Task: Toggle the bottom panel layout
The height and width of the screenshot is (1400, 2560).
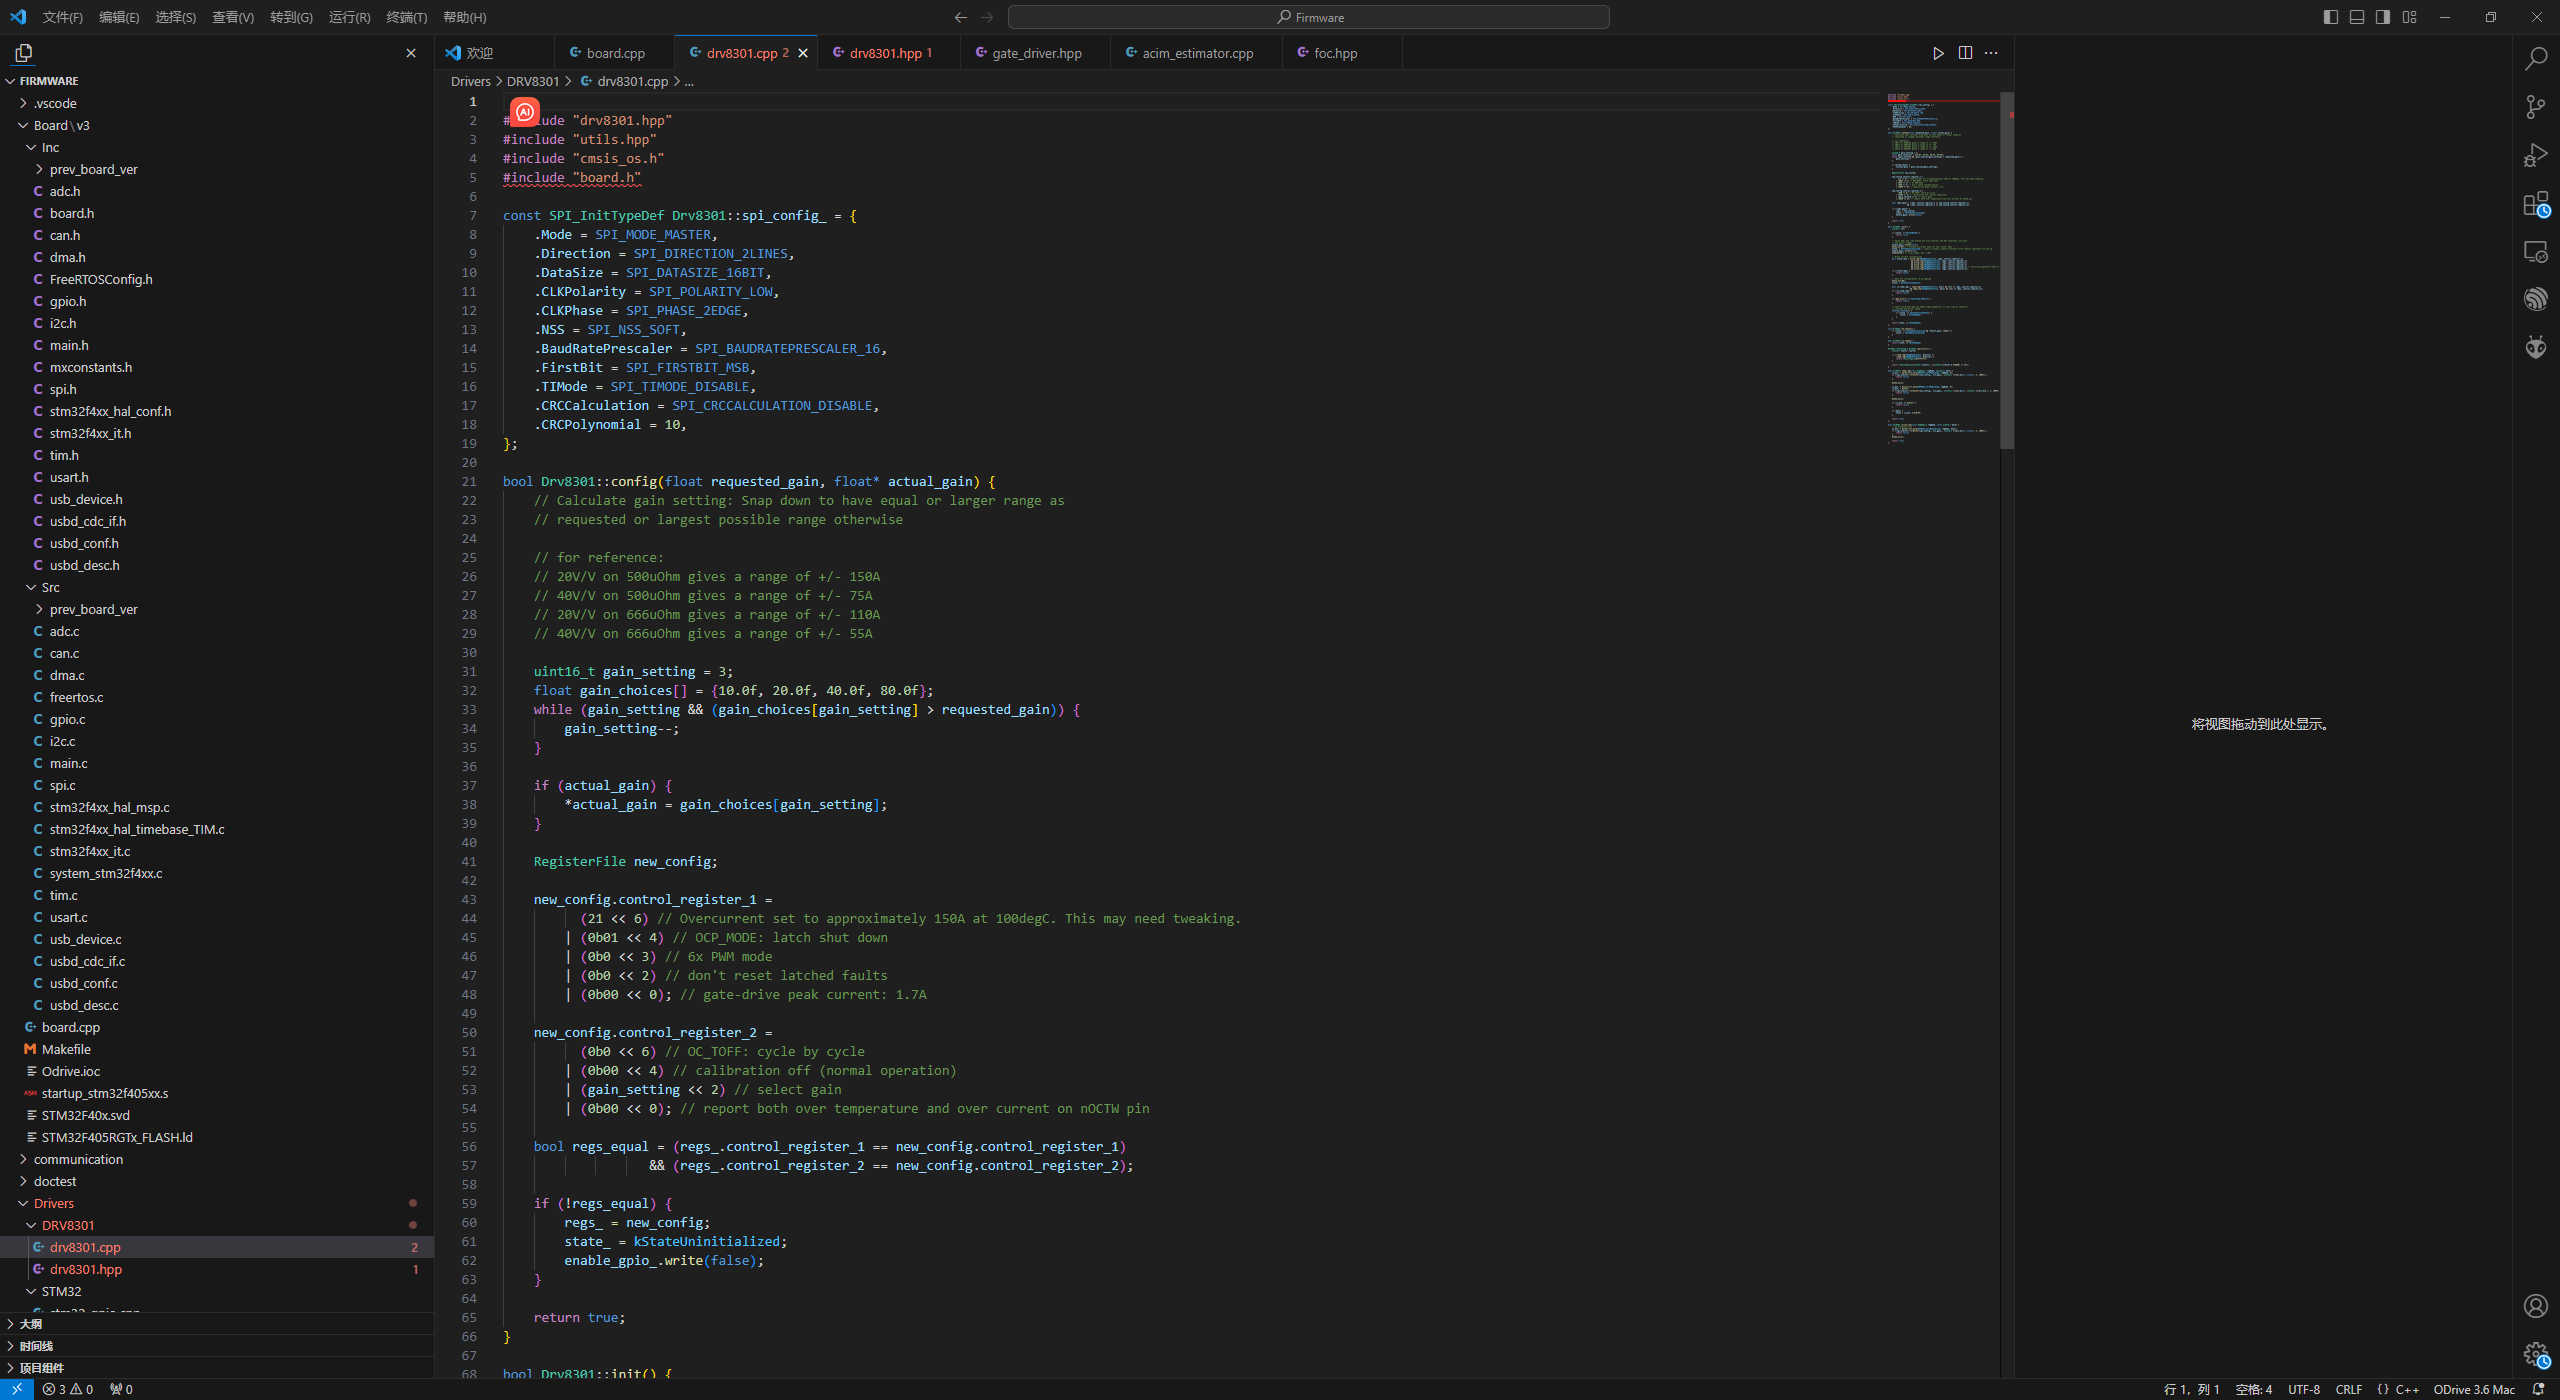Action: pos(2357,17)
